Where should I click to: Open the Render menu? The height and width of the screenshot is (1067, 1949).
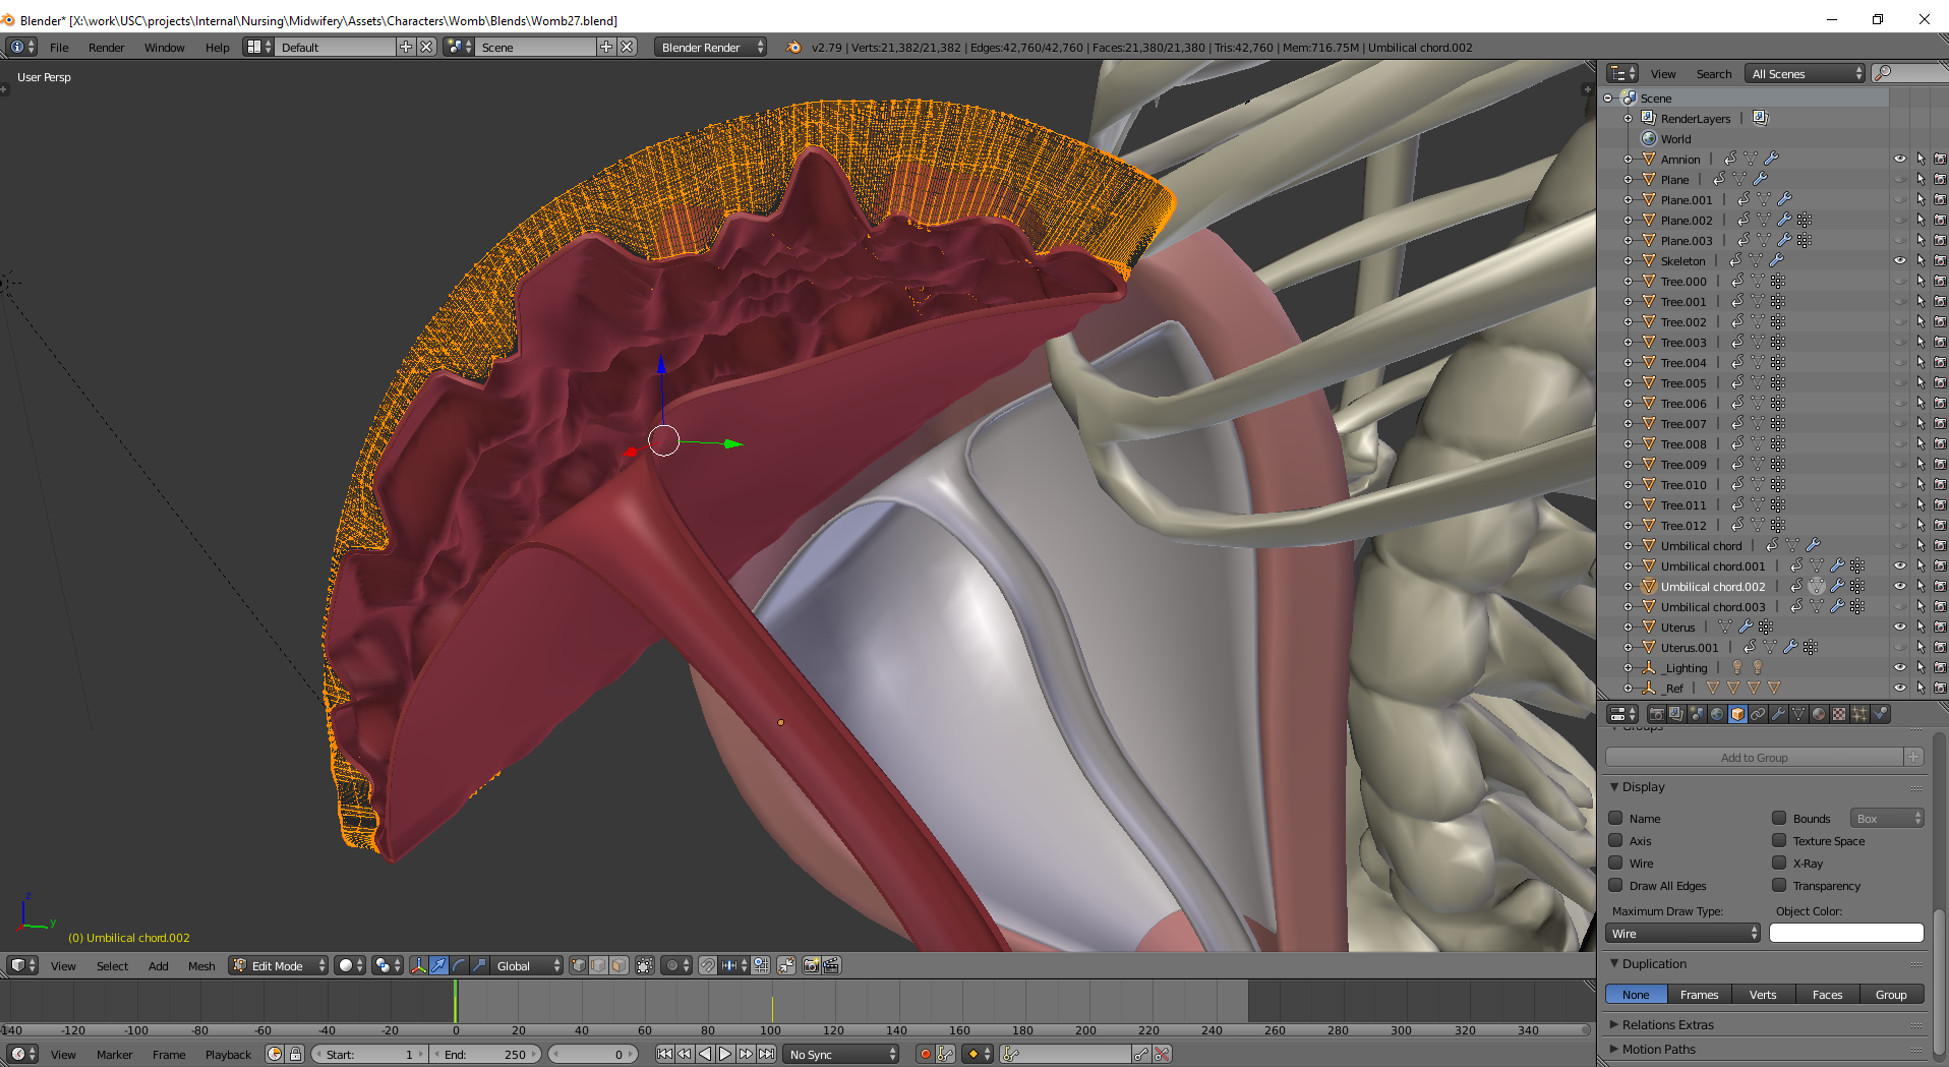click(106, 47)
